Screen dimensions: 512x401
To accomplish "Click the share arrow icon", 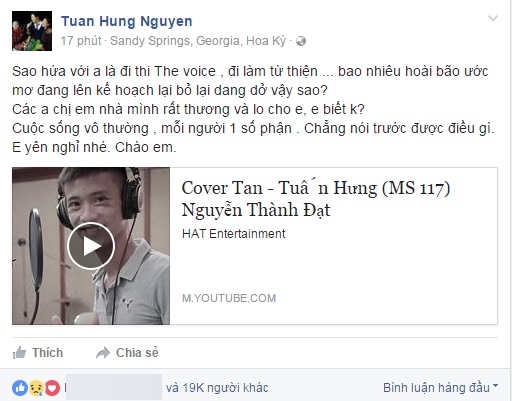I will [x=103, y=353].
